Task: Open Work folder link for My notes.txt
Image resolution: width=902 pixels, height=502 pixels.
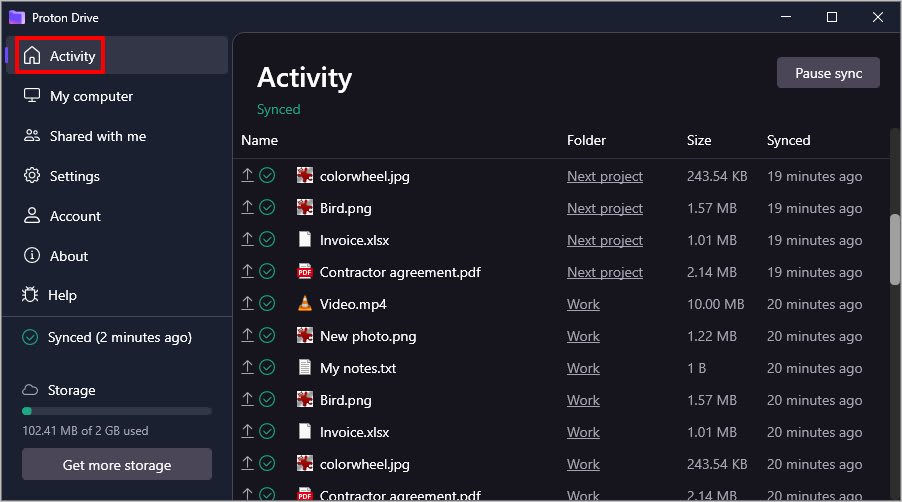Action: (583, 368)
